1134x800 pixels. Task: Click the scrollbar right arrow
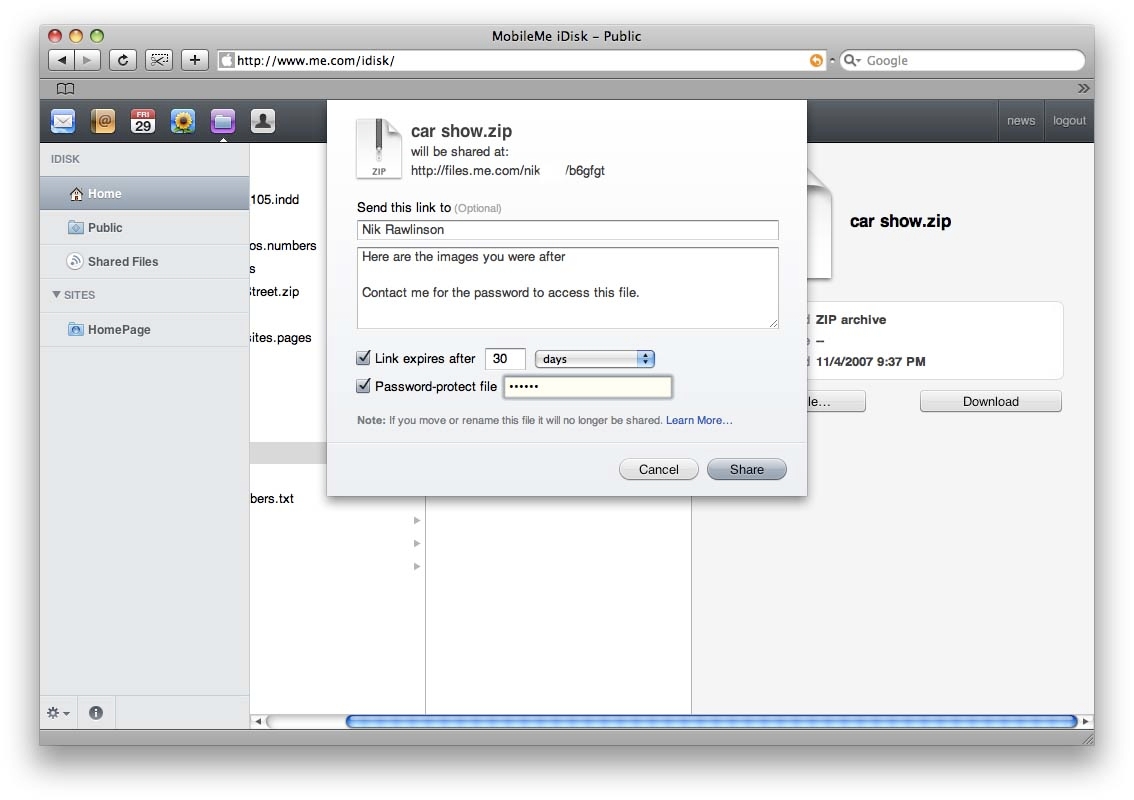(x=1086, y=721)
